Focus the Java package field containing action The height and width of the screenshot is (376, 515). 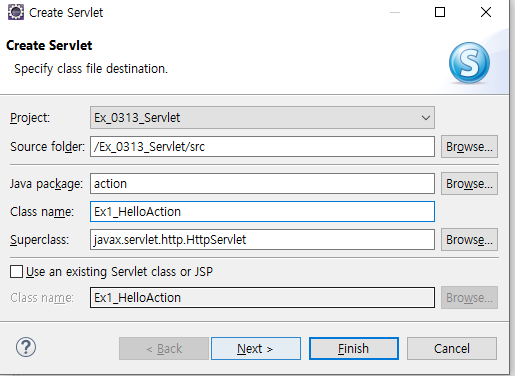click(x=262, y=184)
